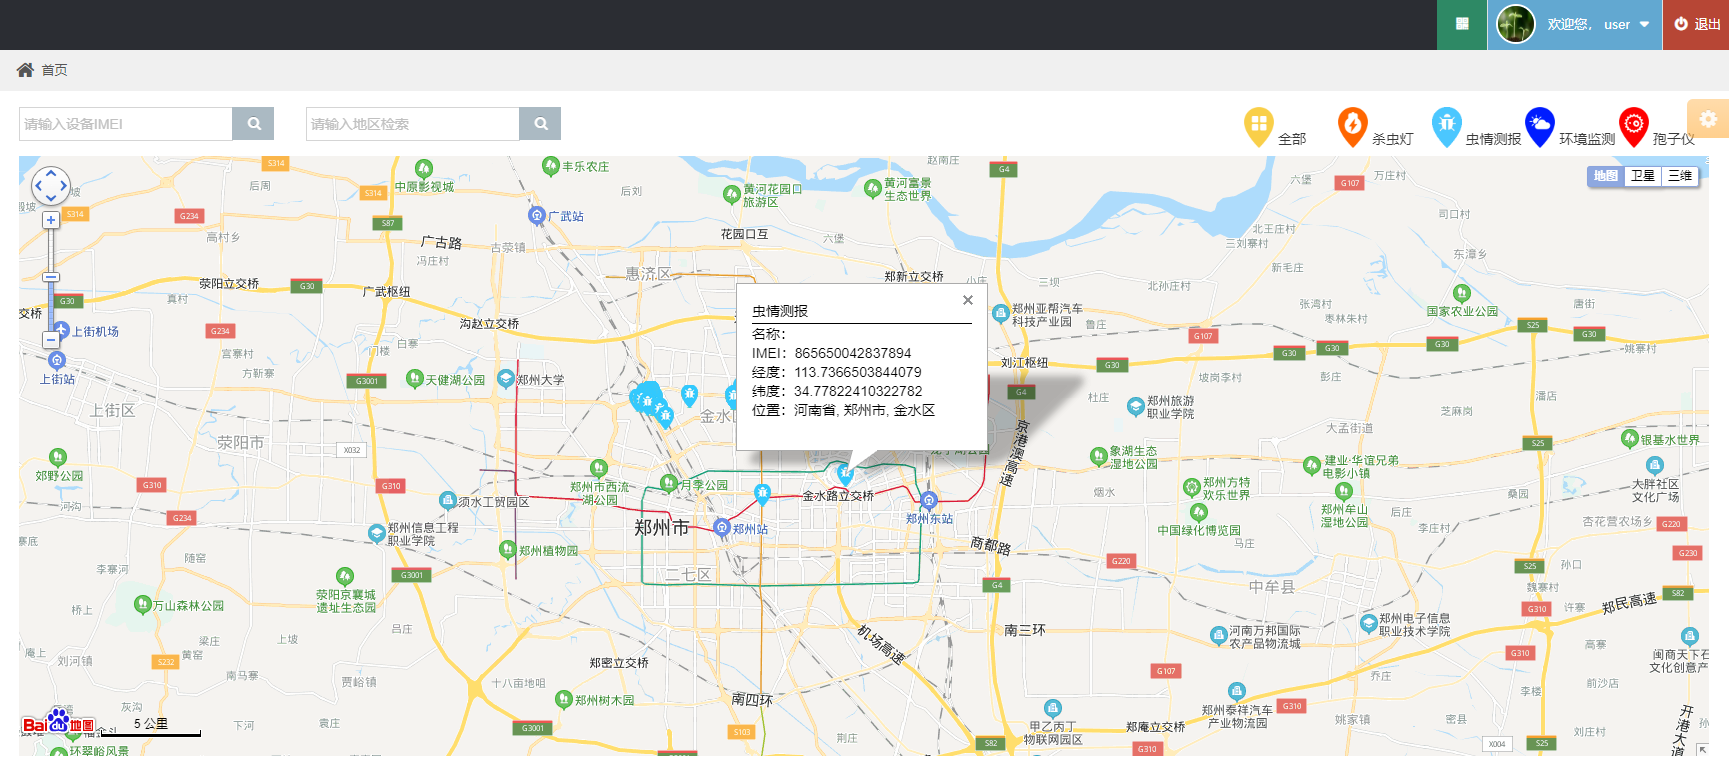1729x760 pixels.
Task: Click the region search input field
Action: click(412, 124)
